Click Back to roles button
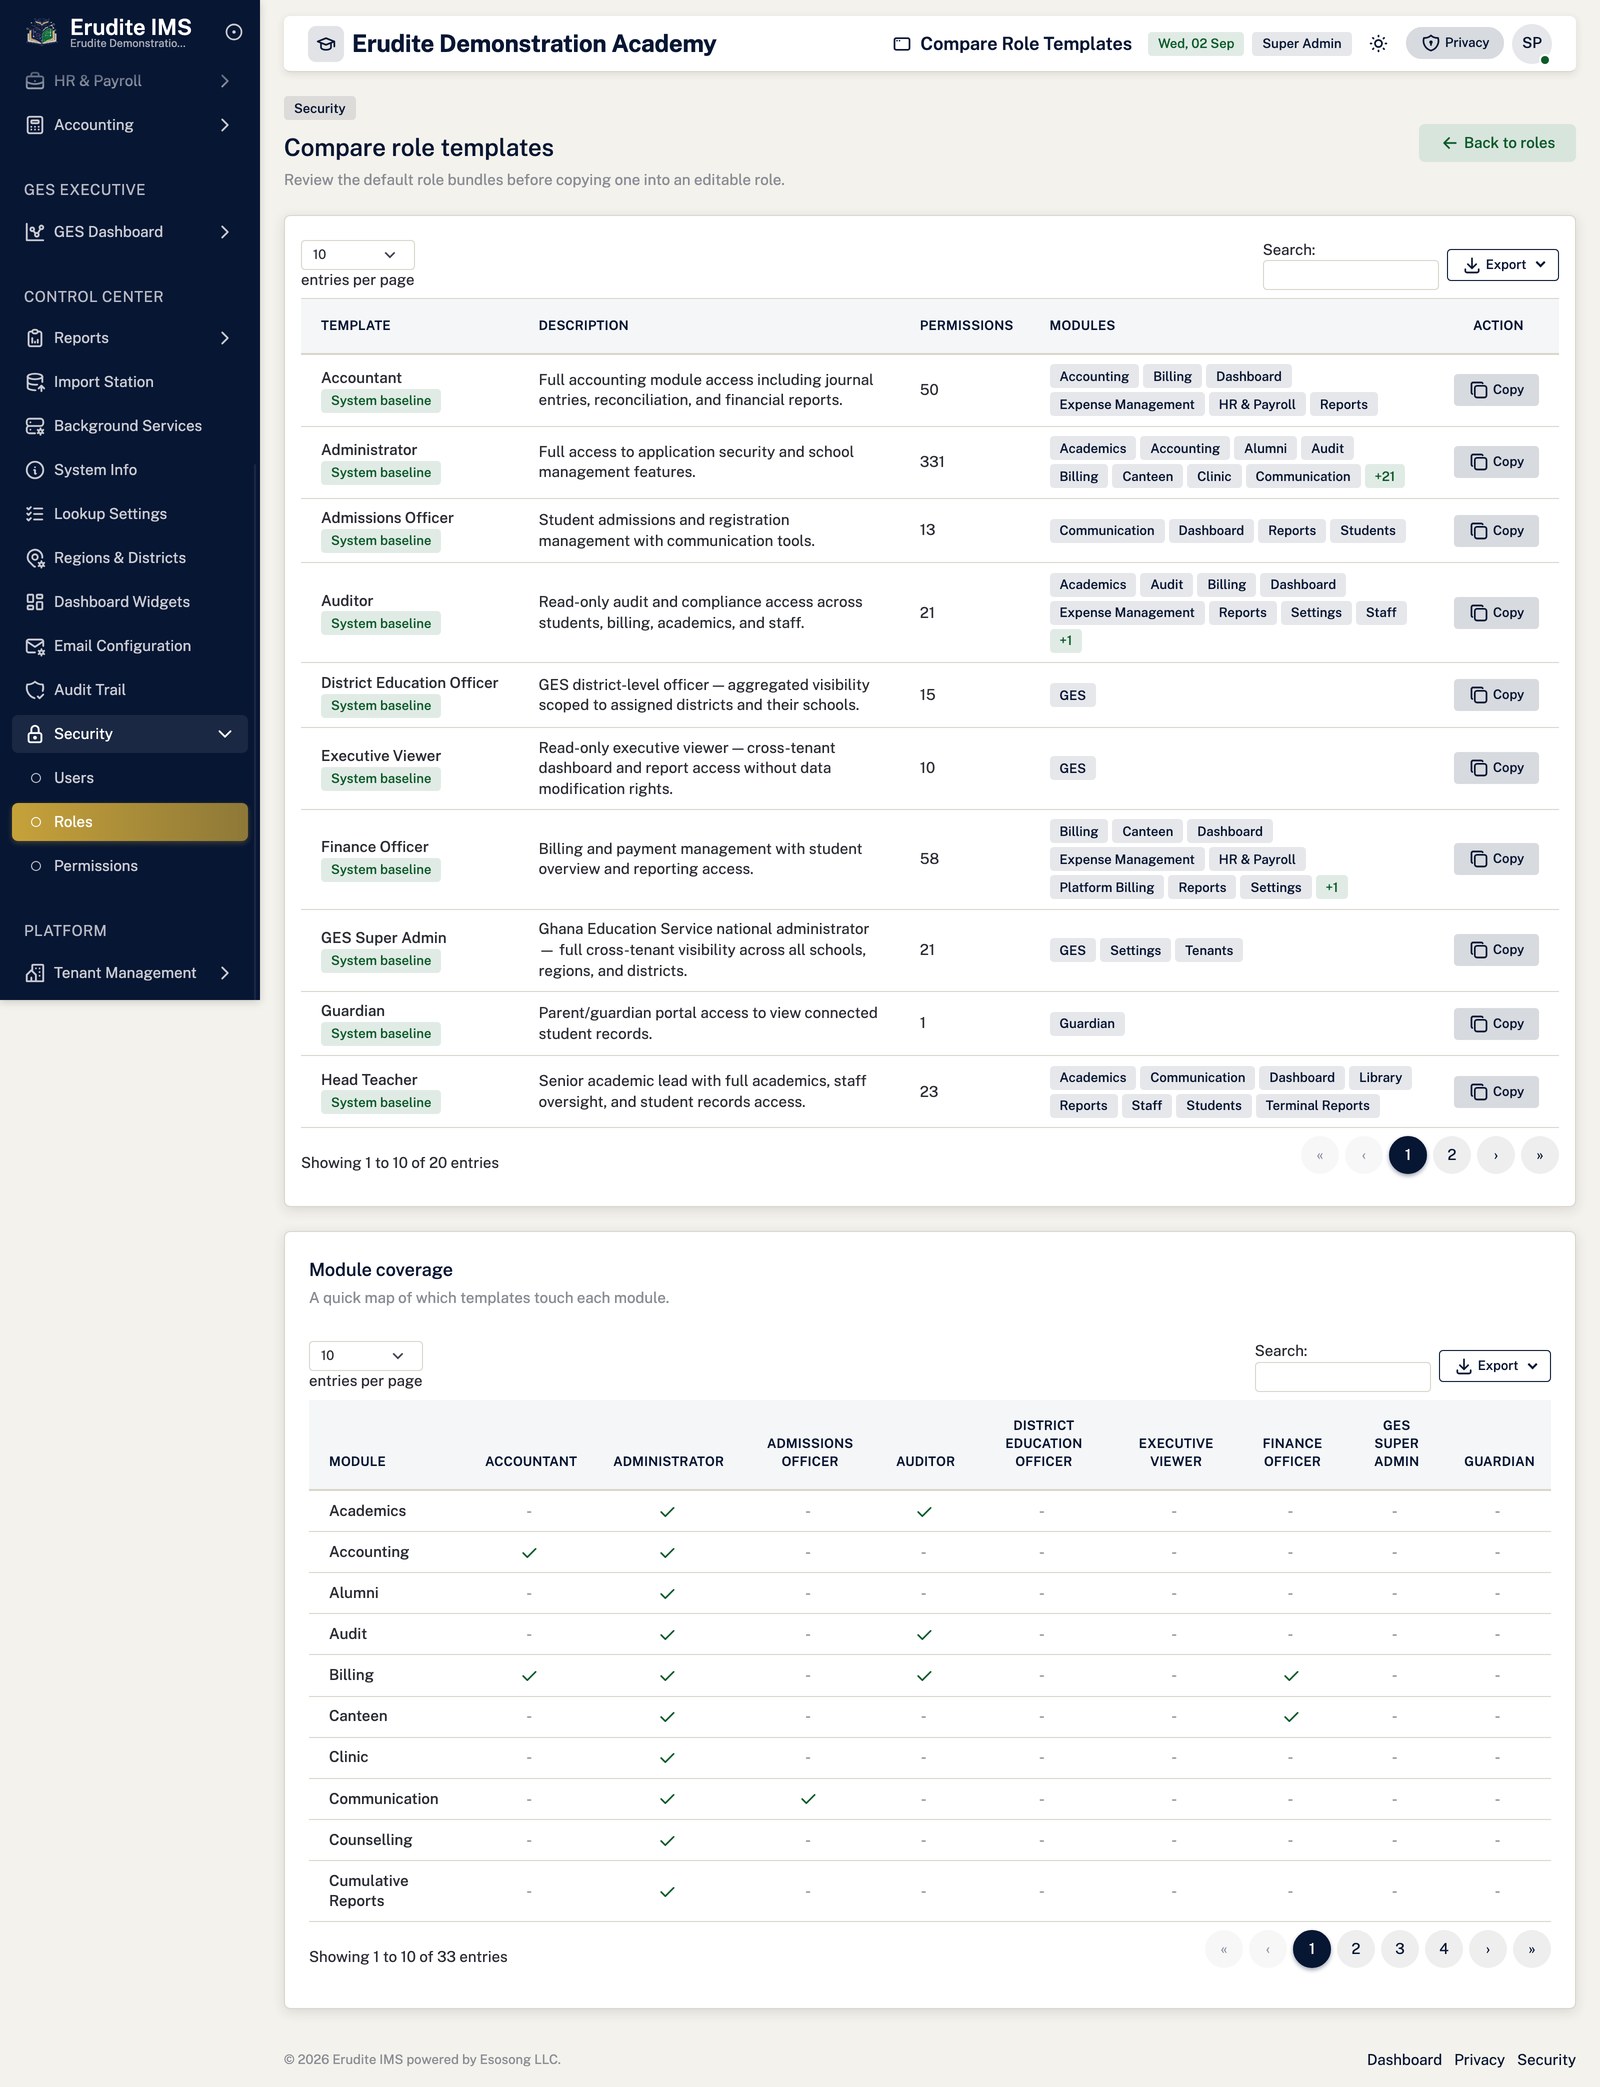Screen dimensions: 1600x2087 click(x=1497, y=143)
